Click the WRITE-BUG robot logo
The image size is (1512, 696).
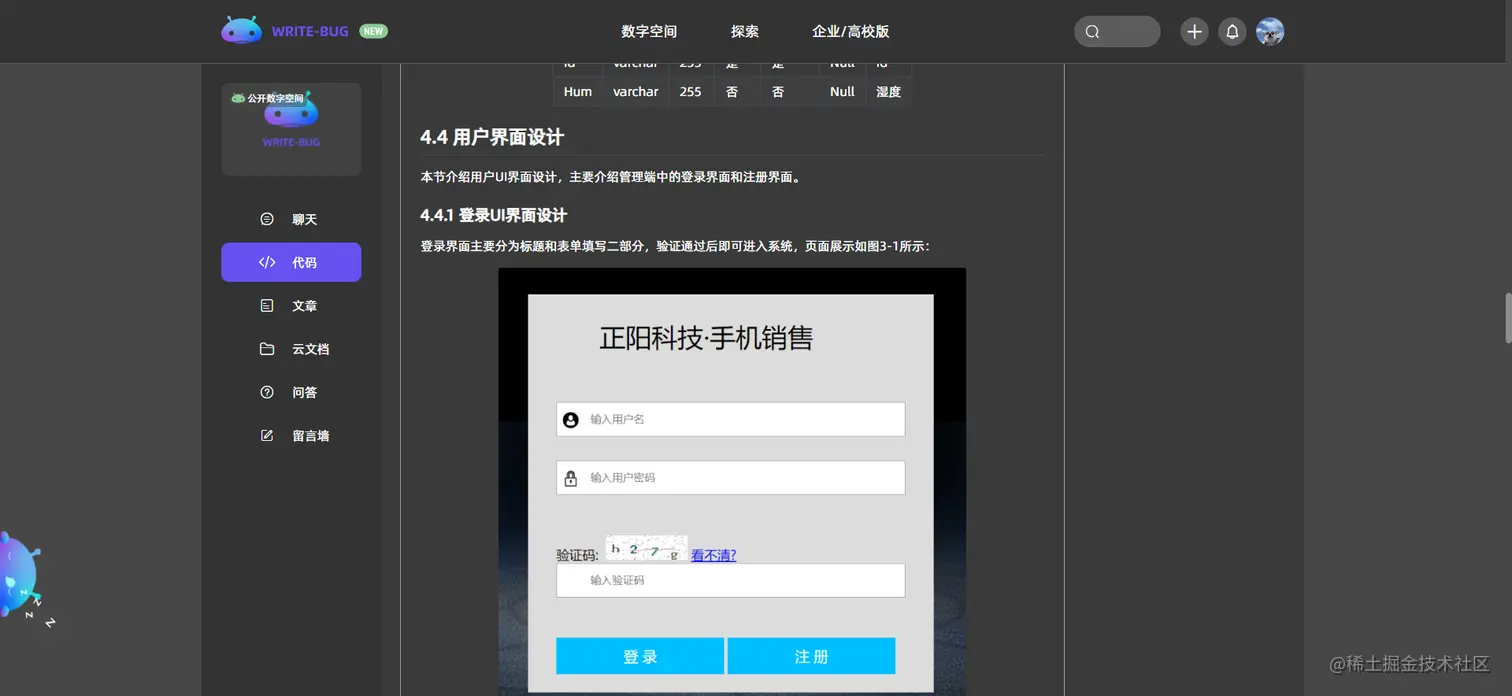click(240, 29)
